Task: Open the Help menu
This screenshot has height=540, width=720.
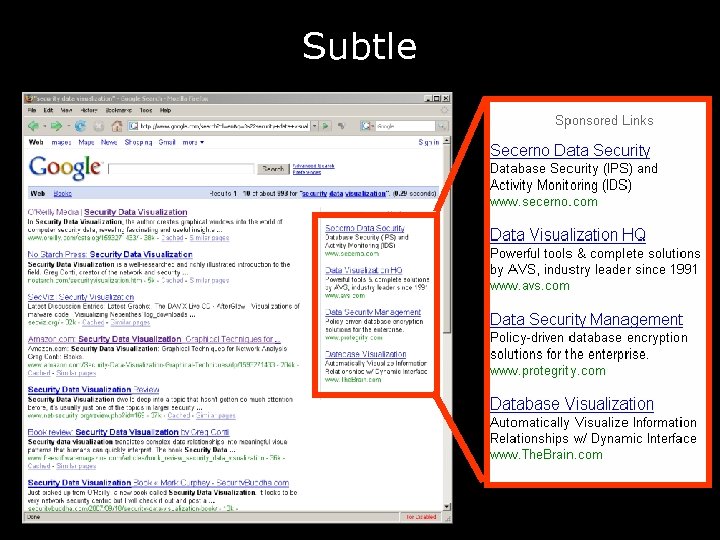Action: click(x=165, y=110)
